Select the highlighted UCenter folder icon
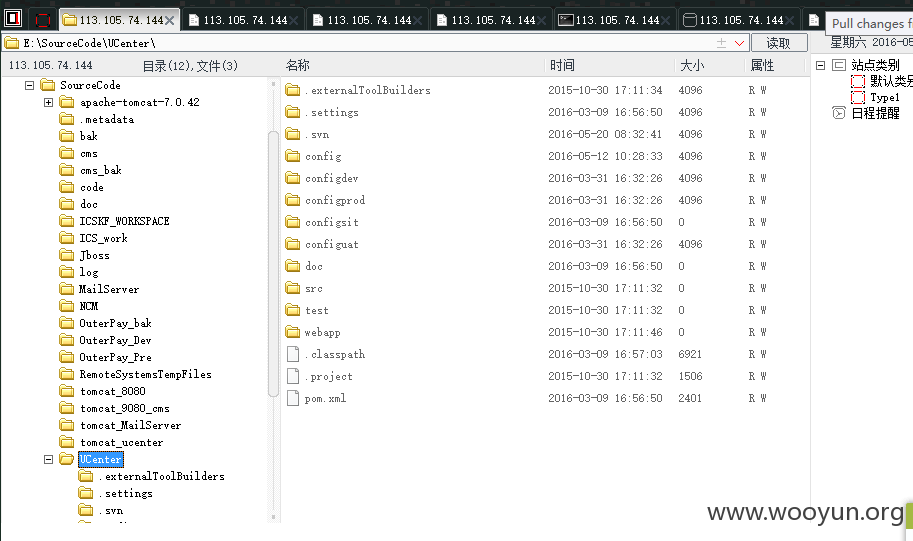This screenshot has height=541, width=913. [x=67, y=459]
